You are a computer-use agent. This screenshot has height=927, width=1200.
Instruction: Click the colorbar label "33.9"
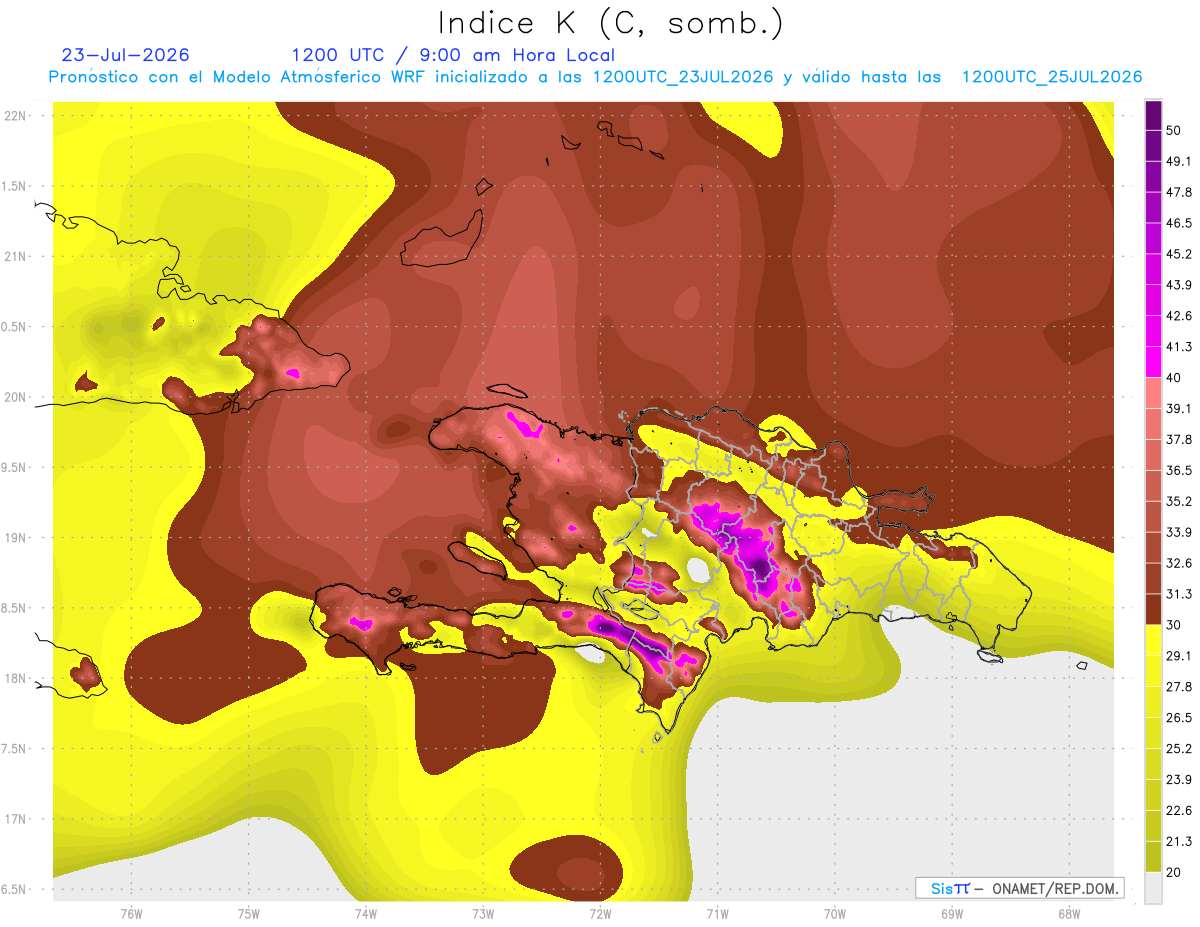[1179, 532]
